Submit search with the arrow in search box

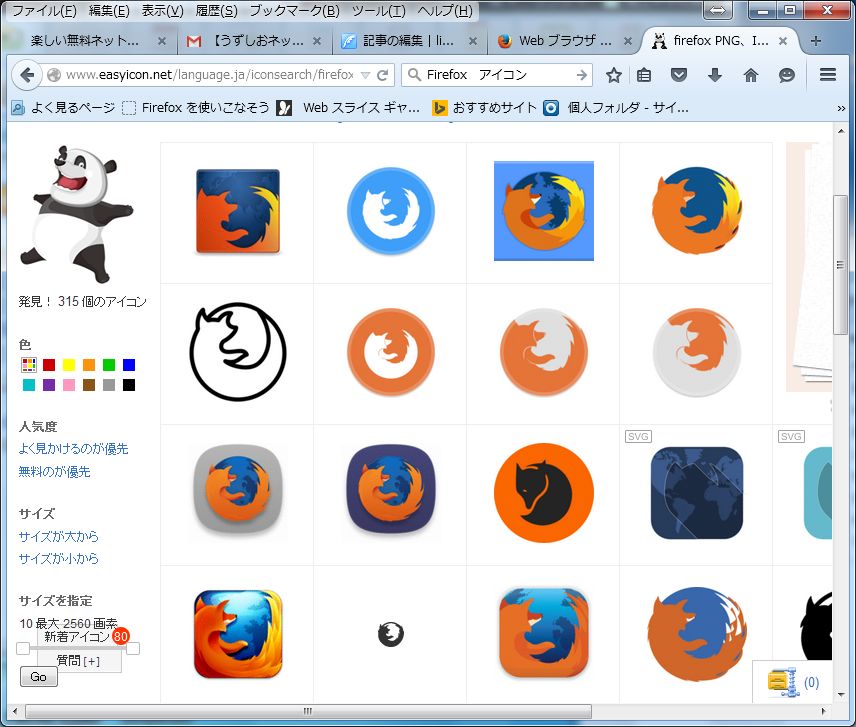pos(582,75)
